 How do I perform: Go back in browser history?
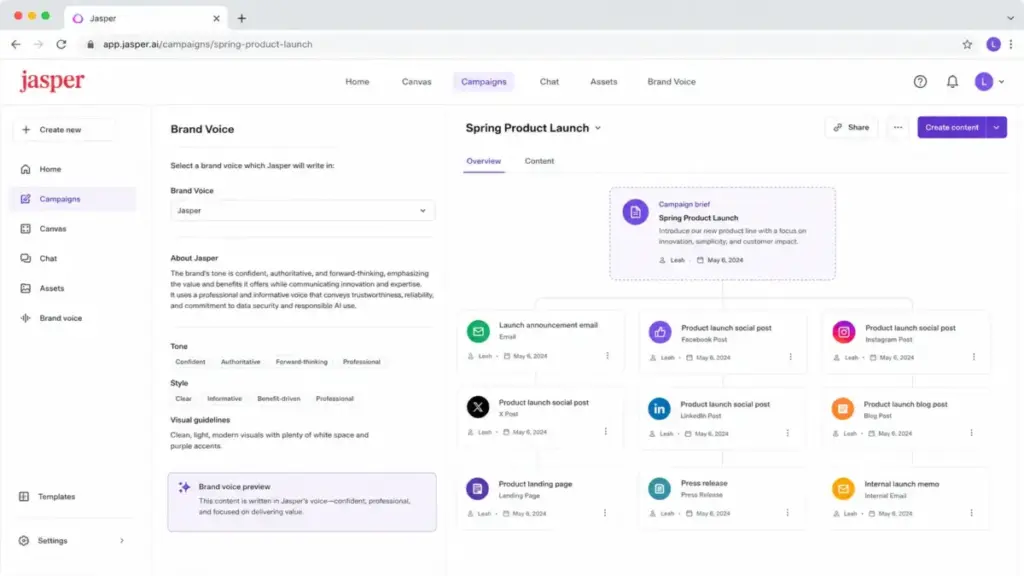point(16,44)
